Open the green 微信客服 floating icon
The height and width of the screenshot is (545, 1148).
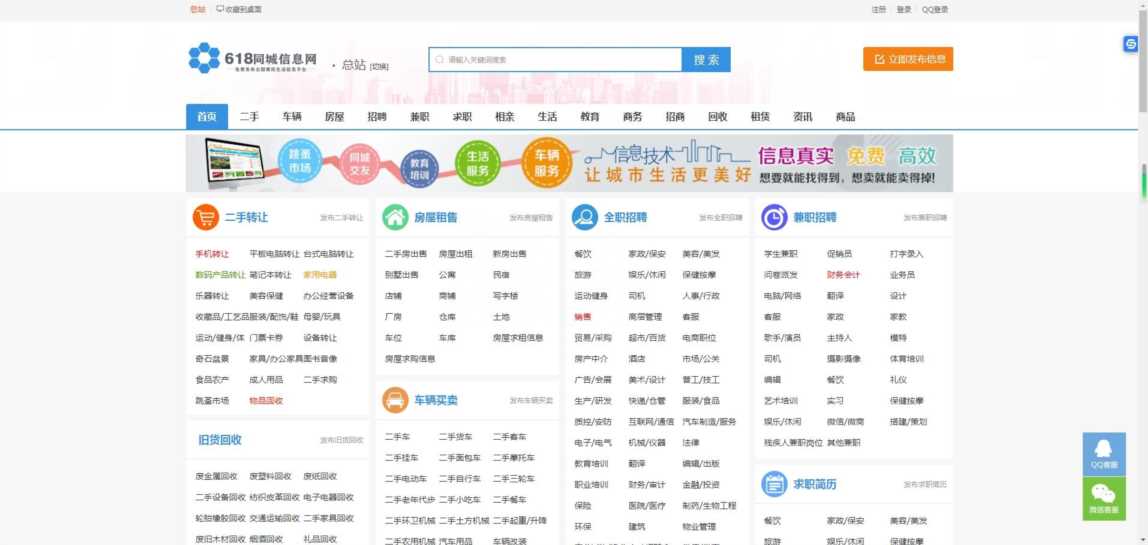(x=1103, y=498)
